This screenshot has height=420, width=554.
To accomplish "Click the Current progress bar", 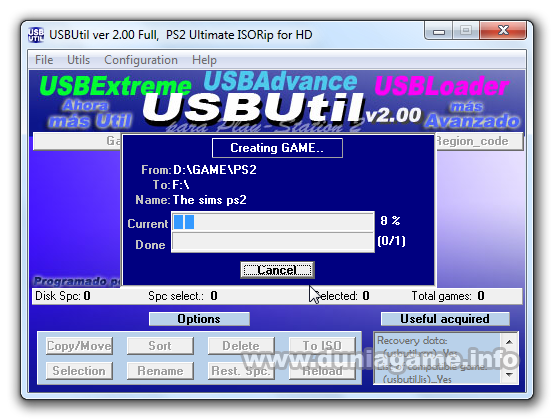I will 273,222.
